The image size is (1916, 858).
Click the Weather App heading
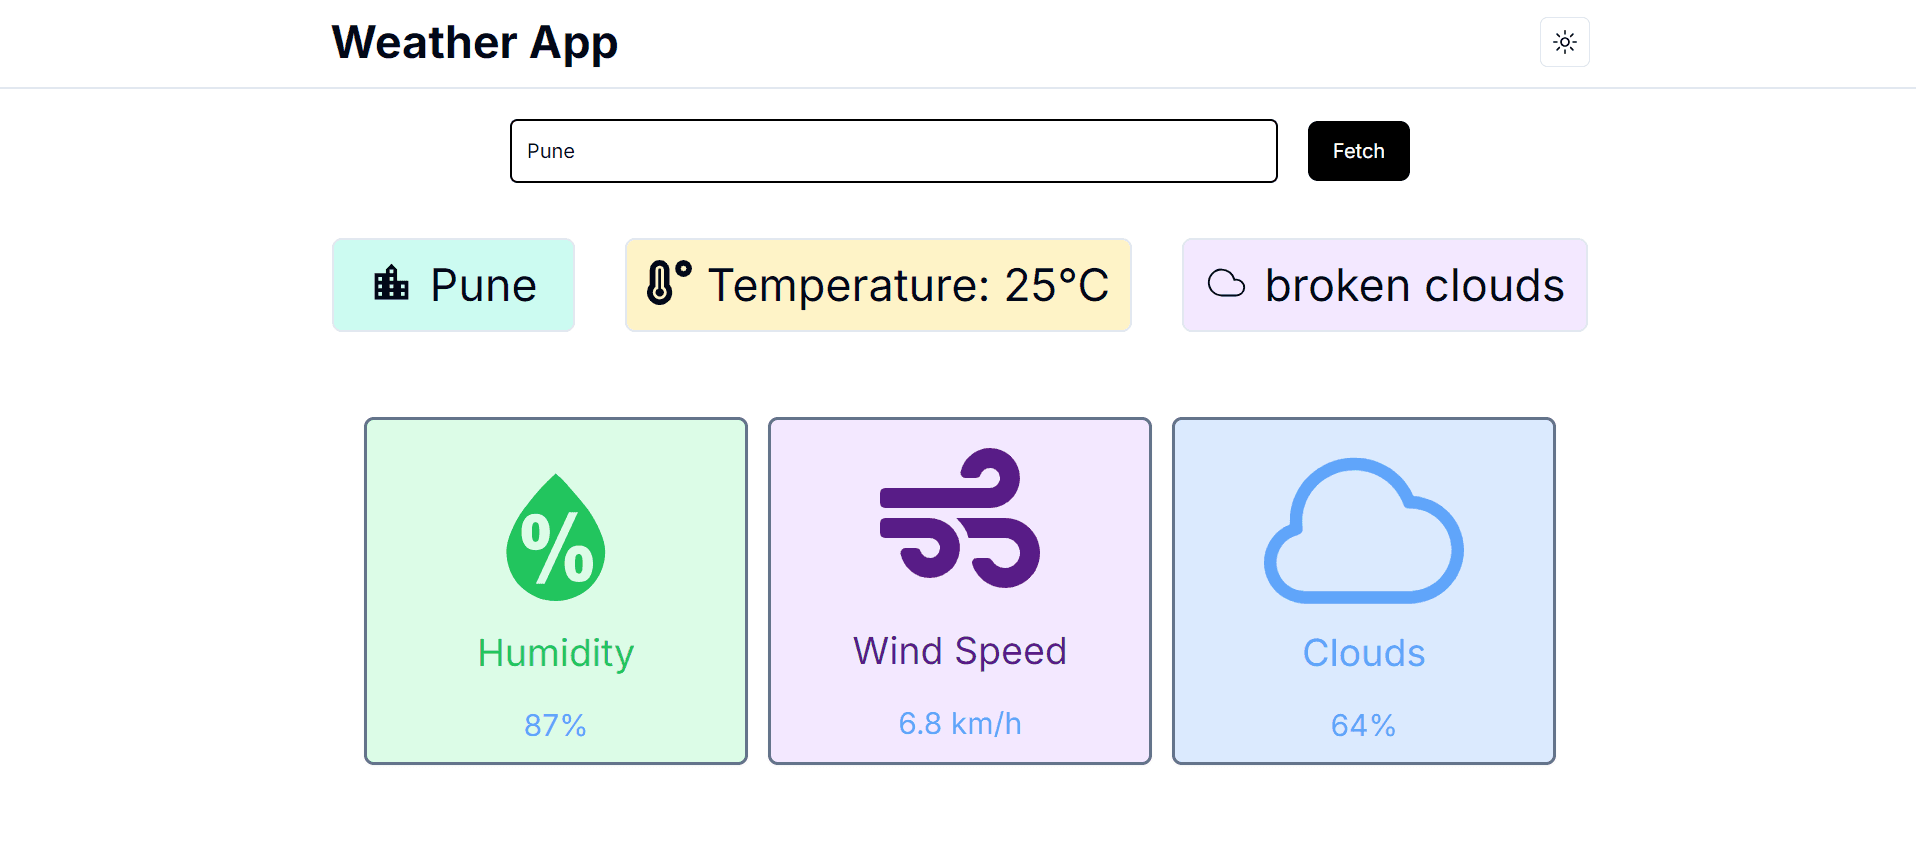pyautogui.click(x=475, y=42)
